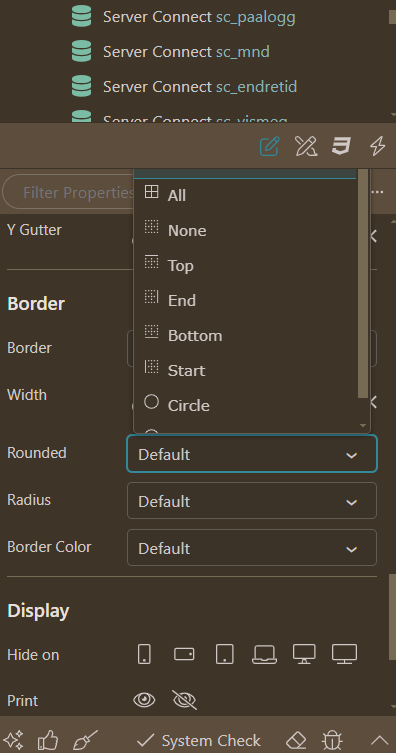Enable Print visible eye icon
The width and height of the screenshot is (396, 753).
tap(144, 700)
